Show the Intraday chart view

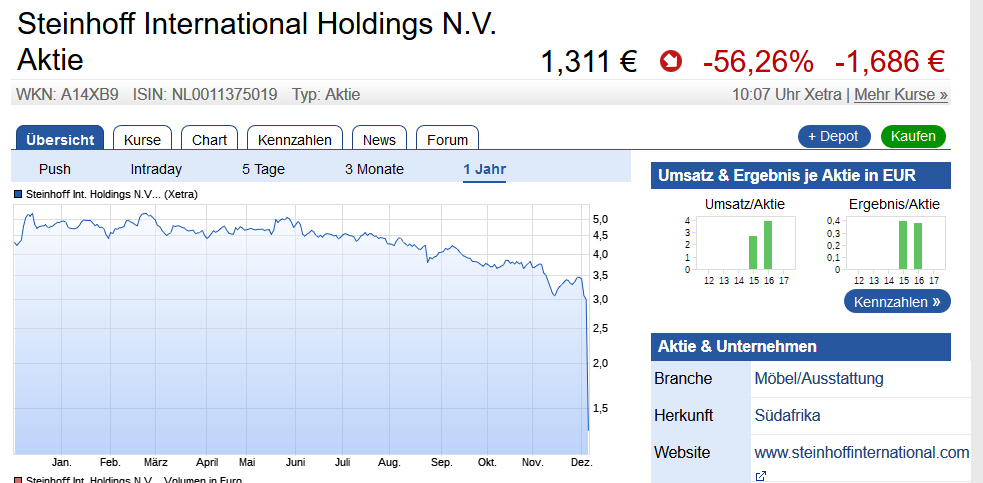[x=156, y=169]
